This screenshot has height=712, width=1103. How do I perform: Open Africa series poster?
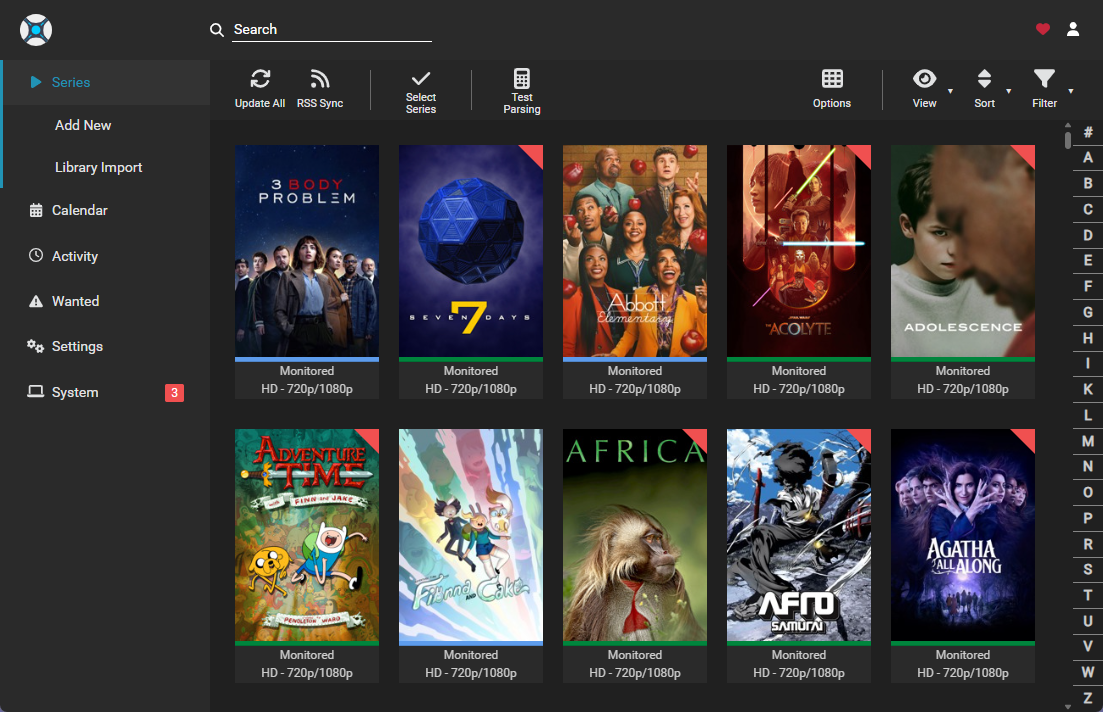pyautogui.click(x=635, y=535)
